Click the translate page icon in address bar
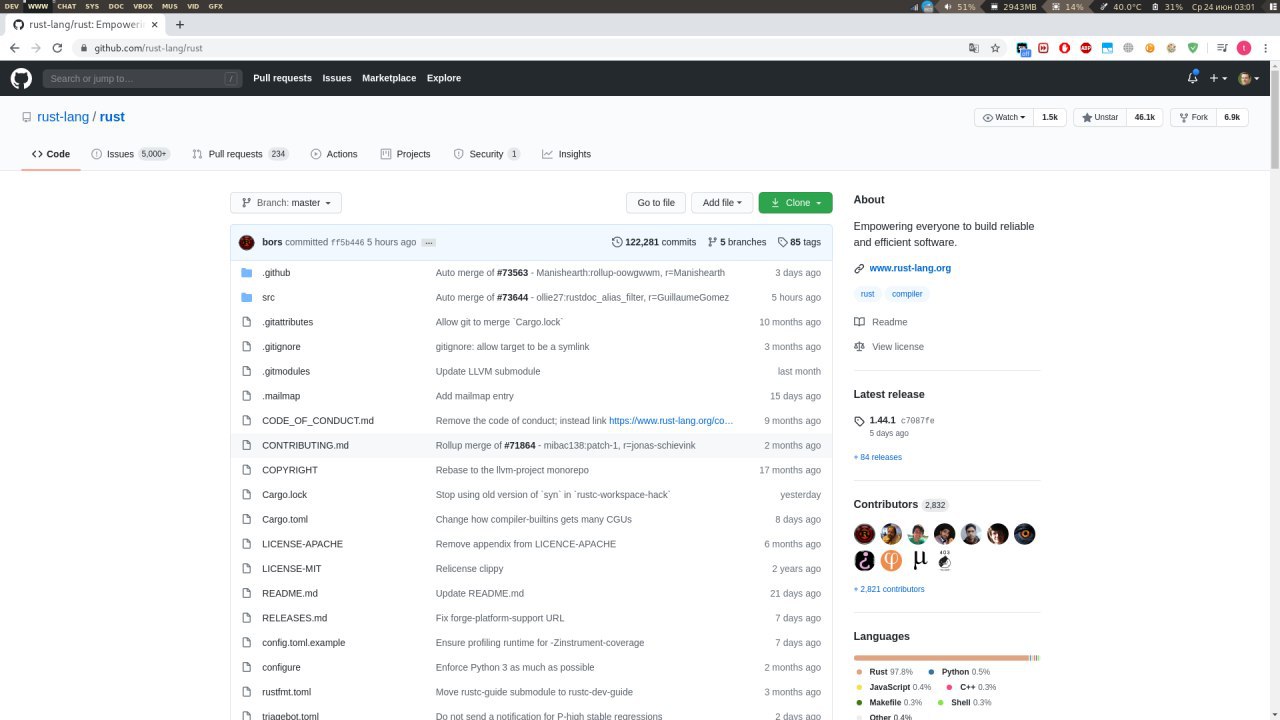 [x=973, y=48]
